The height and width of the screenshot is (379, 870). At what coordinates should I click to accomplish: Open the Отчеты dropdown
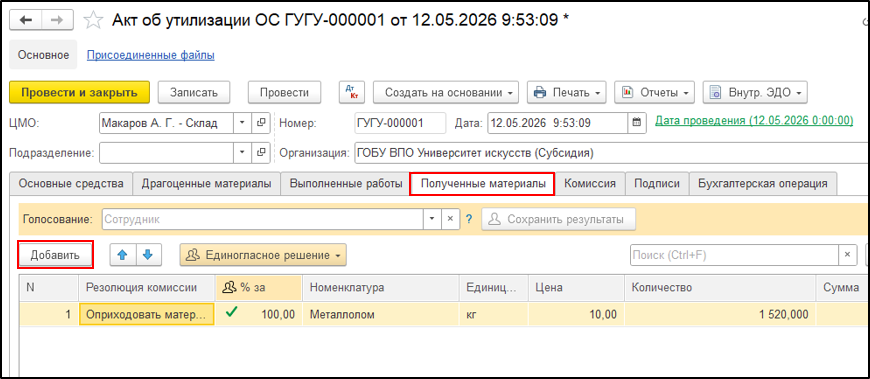(654, 92)
